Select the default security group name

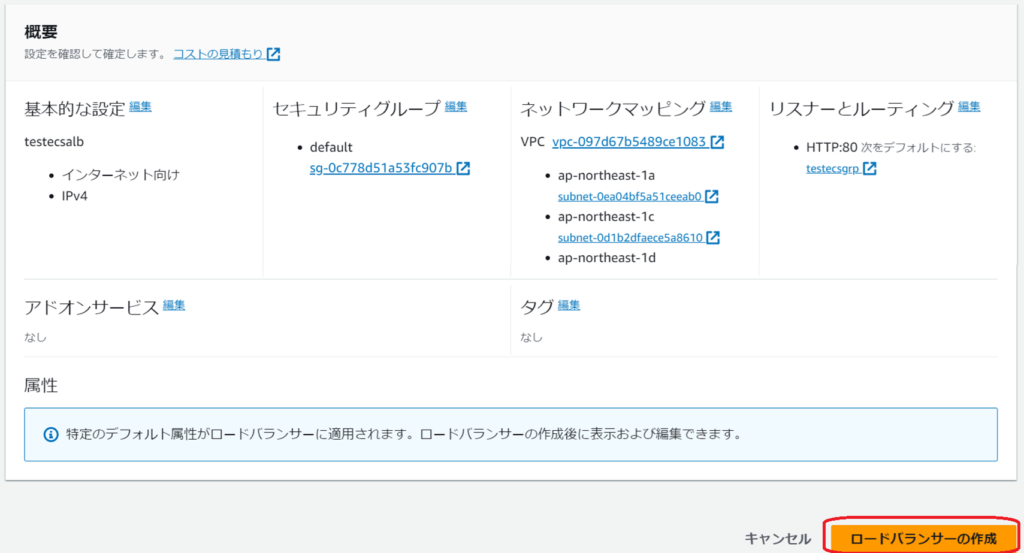331,148
